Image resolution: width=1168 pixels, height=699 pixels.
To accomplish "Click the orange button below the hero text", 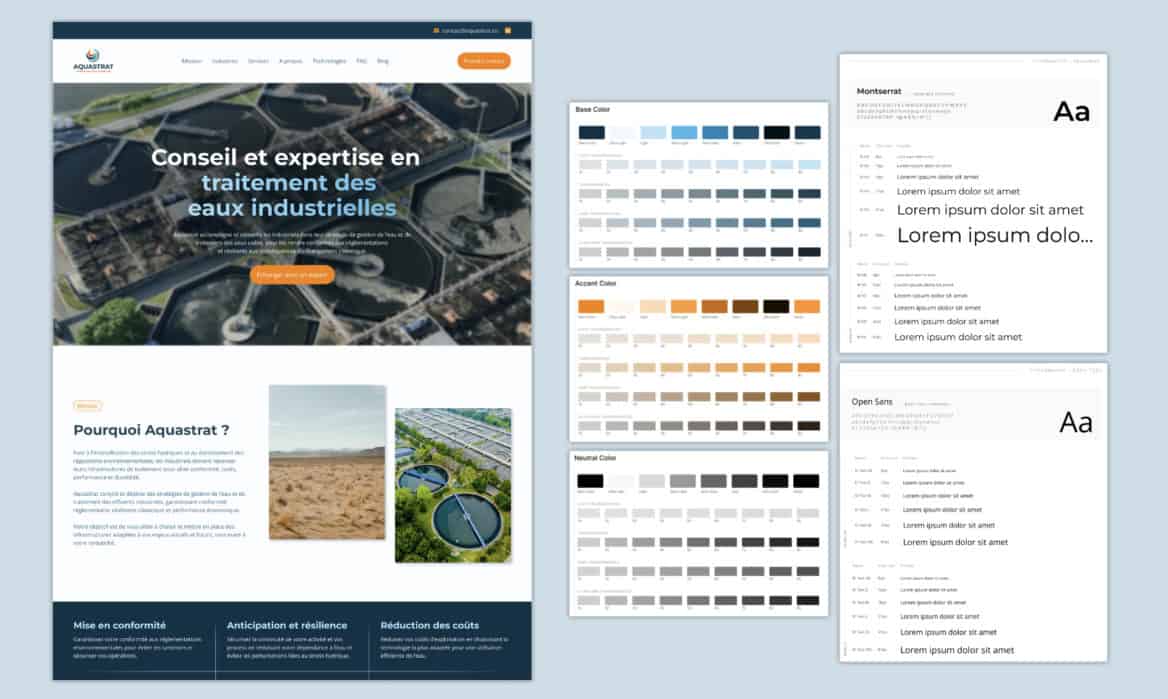I will coord(292,275).
